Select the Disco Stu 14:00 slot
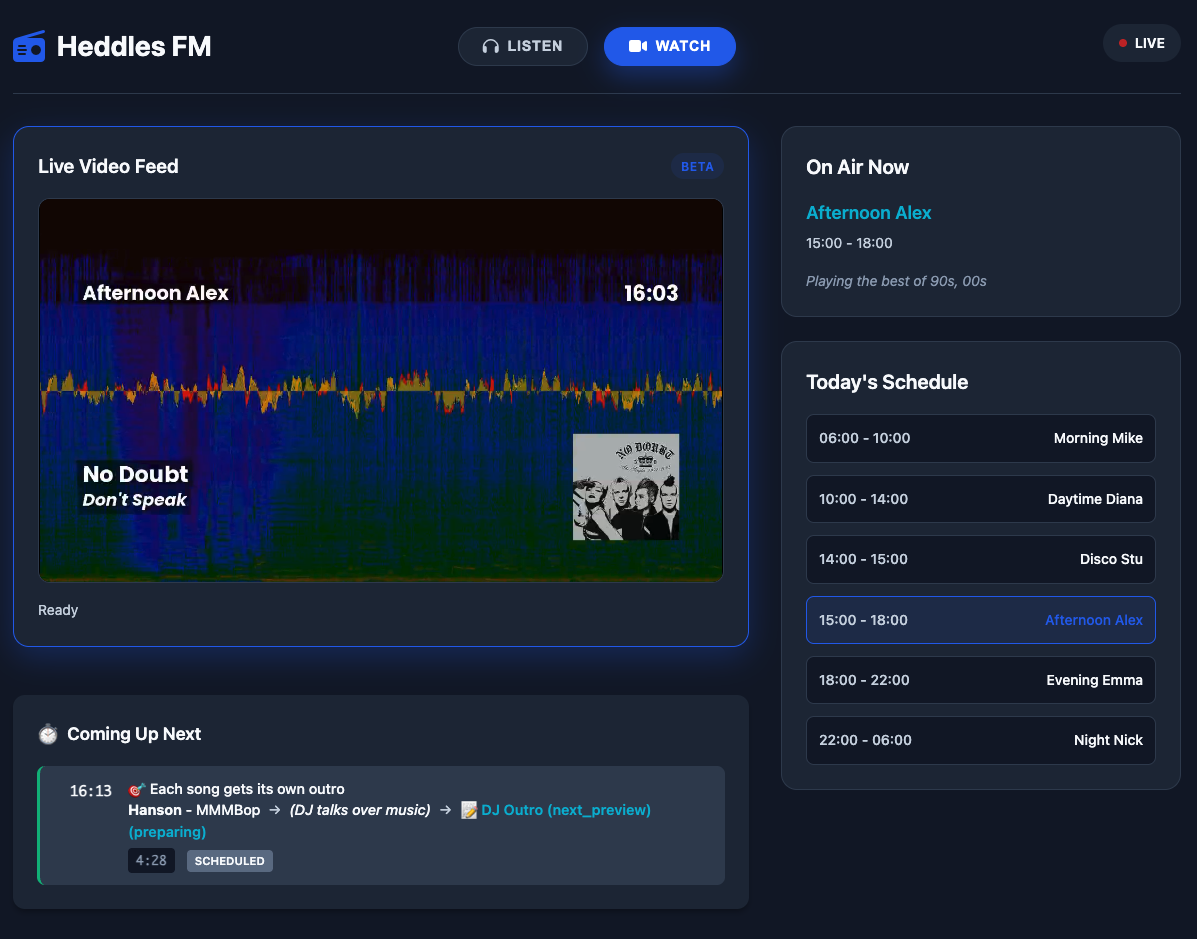1197x939 pixels. [980, 559]
